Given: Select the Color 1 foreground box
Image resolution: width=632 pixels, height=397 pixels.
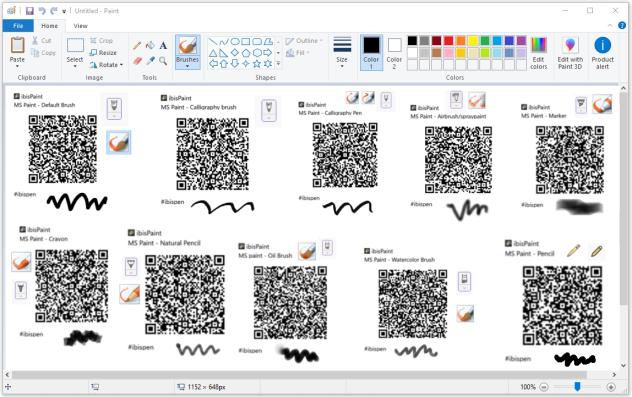Looking at the screenshot, I should 371,52.
